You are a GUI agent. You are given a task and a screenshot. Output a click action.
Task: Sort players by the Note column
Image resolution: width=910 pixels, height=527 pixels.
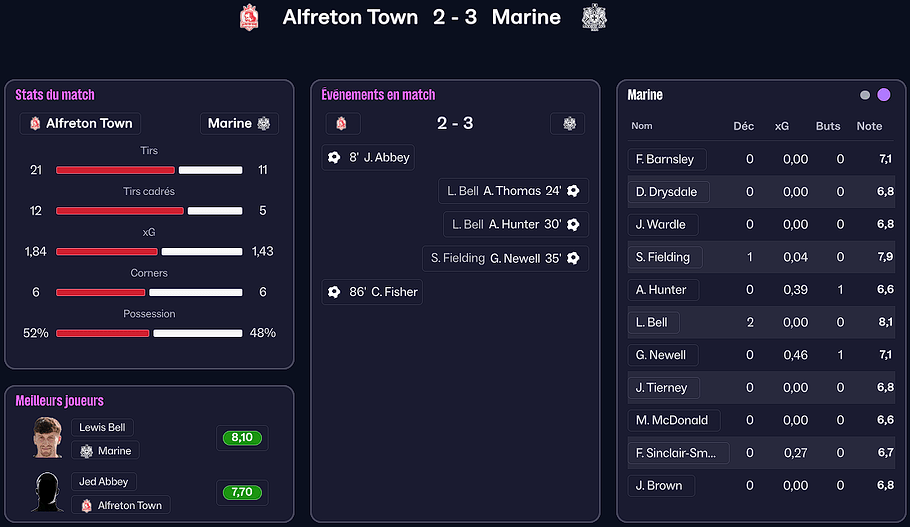point(869,126)
